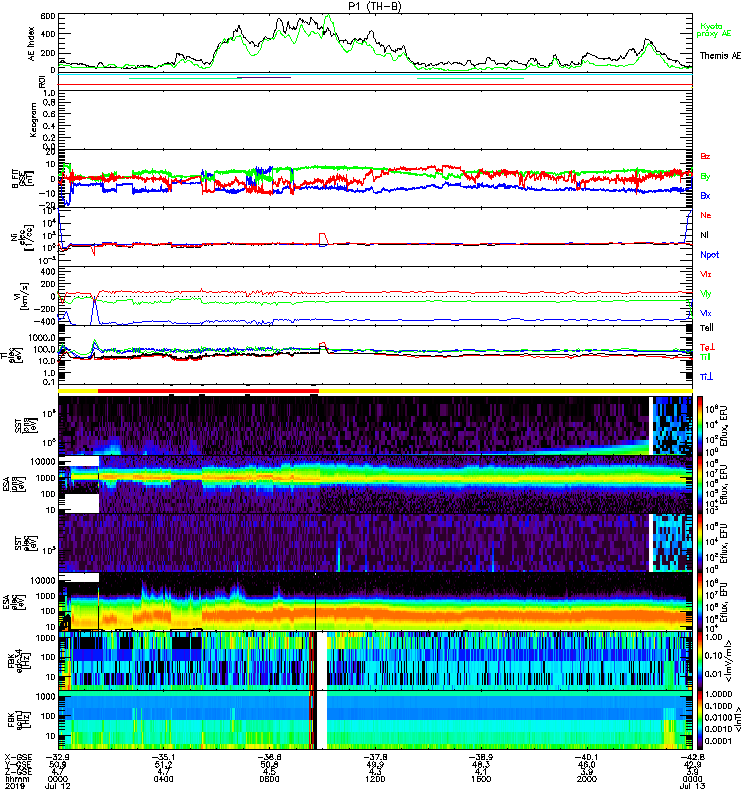Click the "<|mV/m|>" color bar unit label

point(730,661)
